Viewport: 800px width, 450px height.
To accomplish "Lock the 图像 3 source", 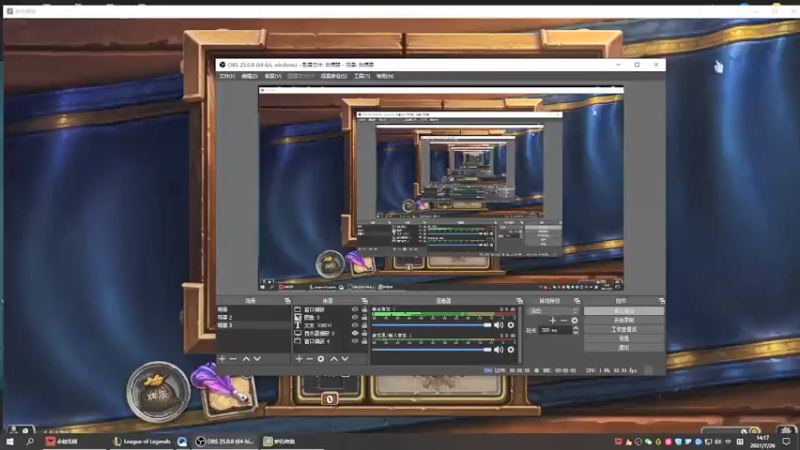I will point(364,317).
